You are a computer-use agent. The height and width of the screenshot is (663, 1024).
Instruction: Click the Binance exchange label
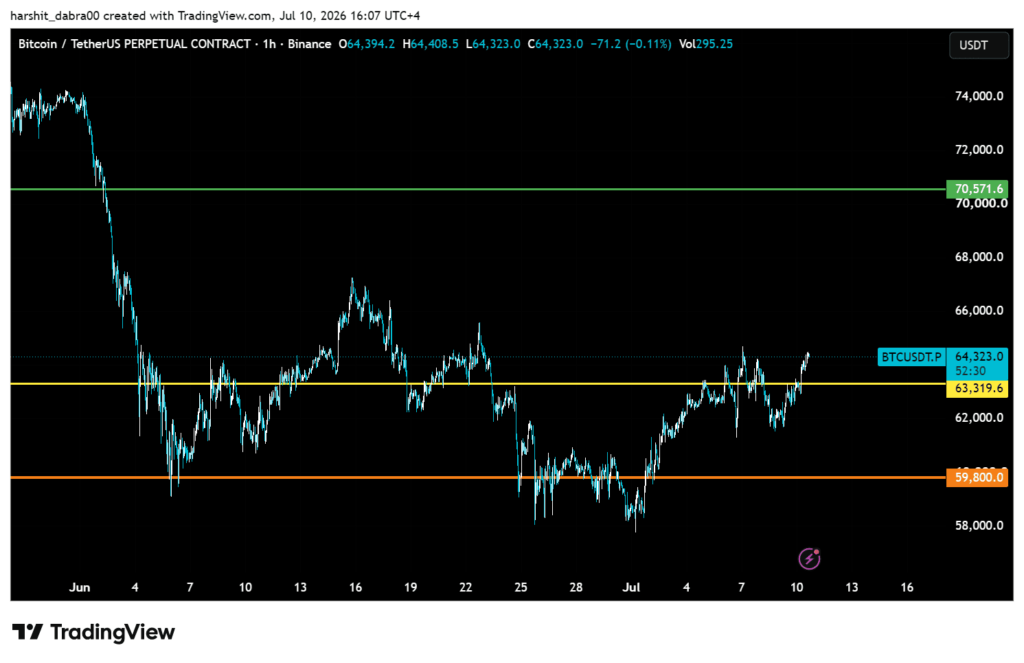[309, 44]
